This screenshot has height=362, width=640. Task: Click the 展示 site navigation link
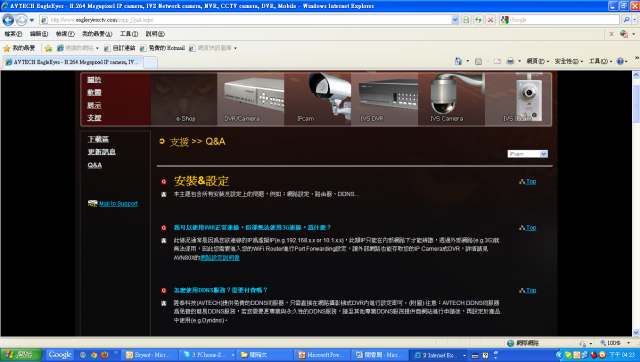pos(94,105)
